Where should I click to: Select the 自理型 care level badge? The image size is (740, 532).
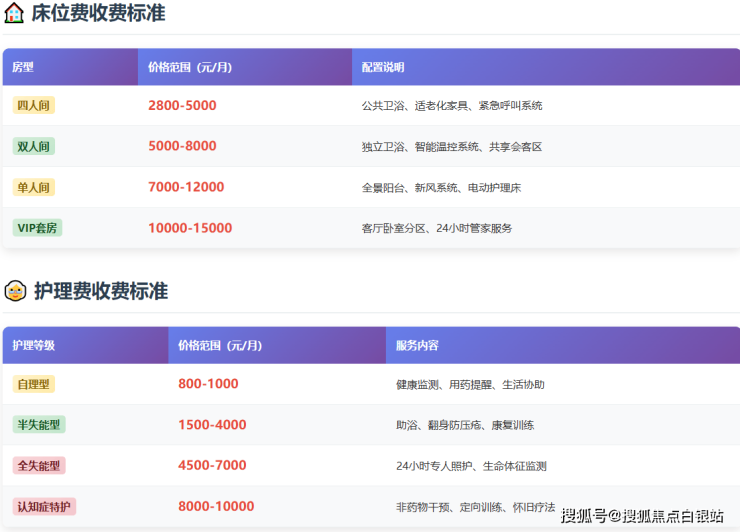(34, 384)
